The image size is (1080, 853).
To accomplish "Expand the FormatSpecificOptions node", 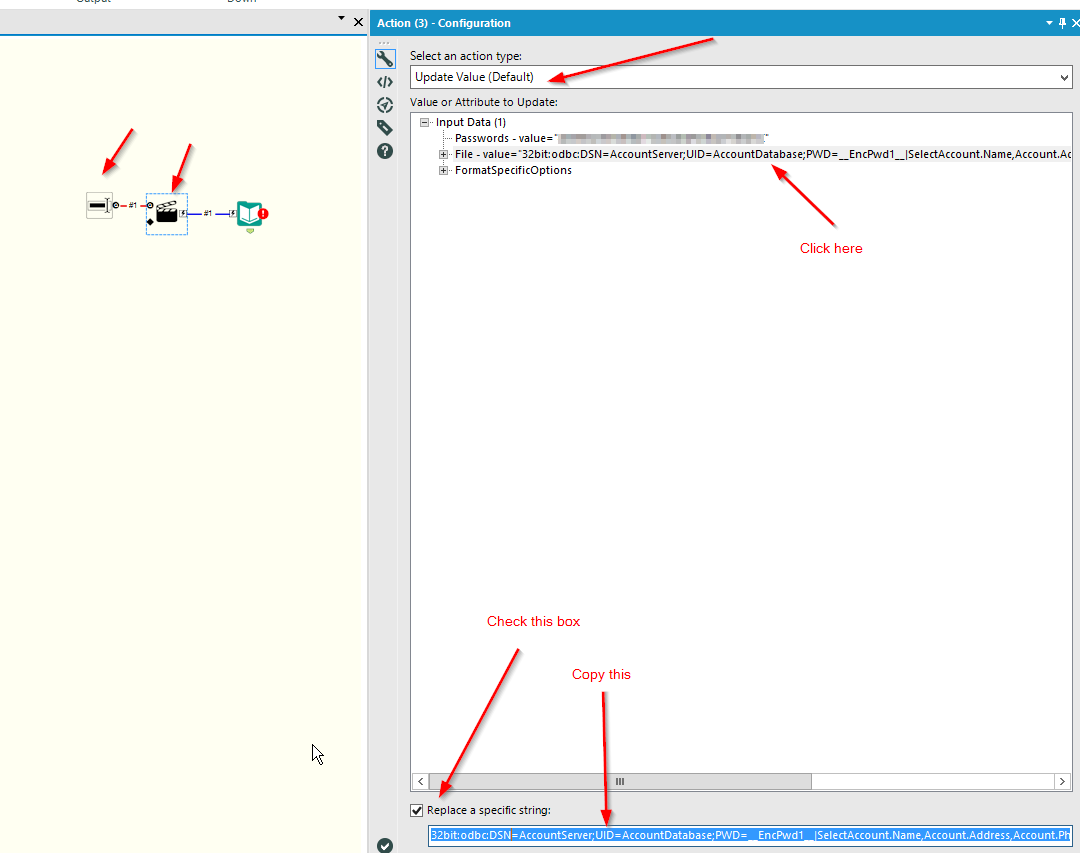I will pyautogui.click(x=443, y=170).
